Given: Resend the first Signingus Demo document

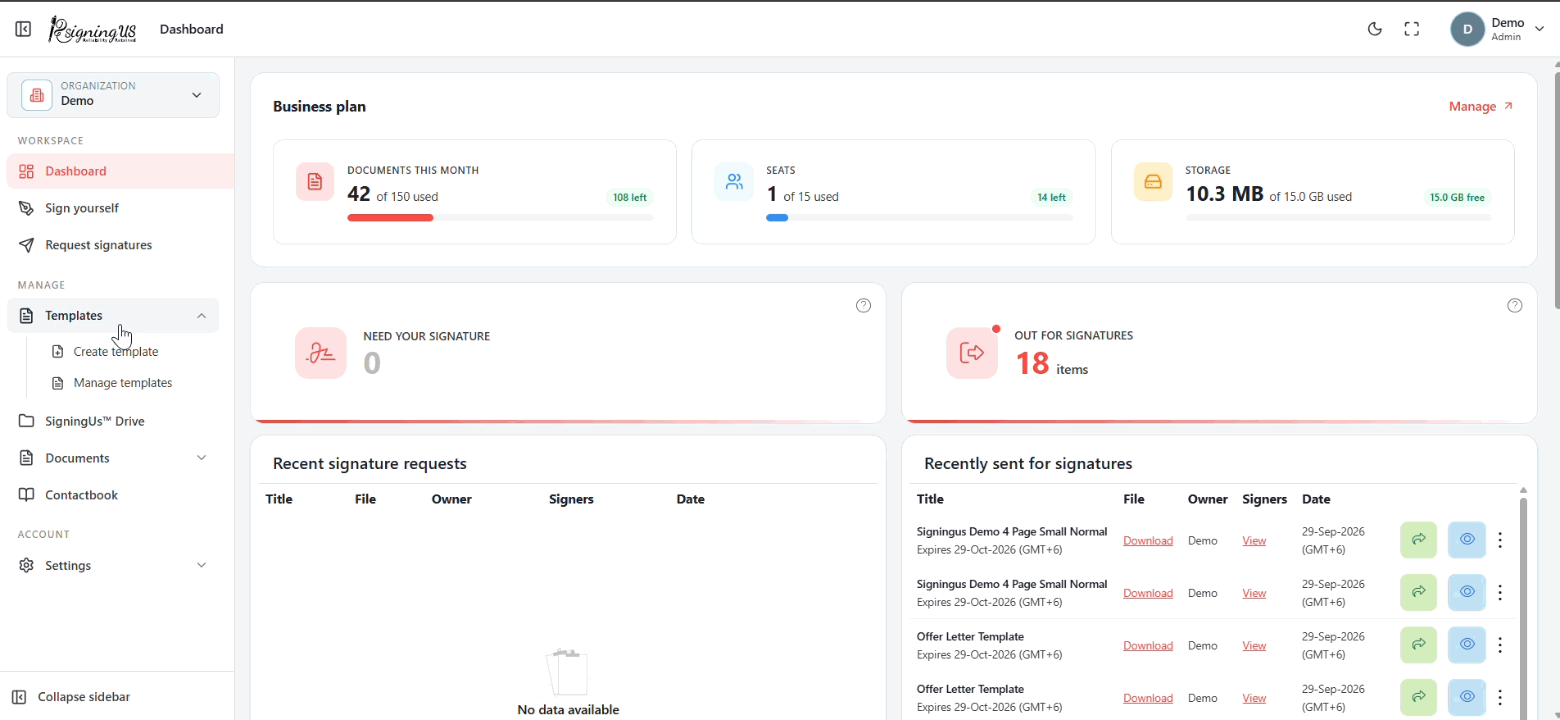Looking at the screenshot, I should pos(1418,540).
